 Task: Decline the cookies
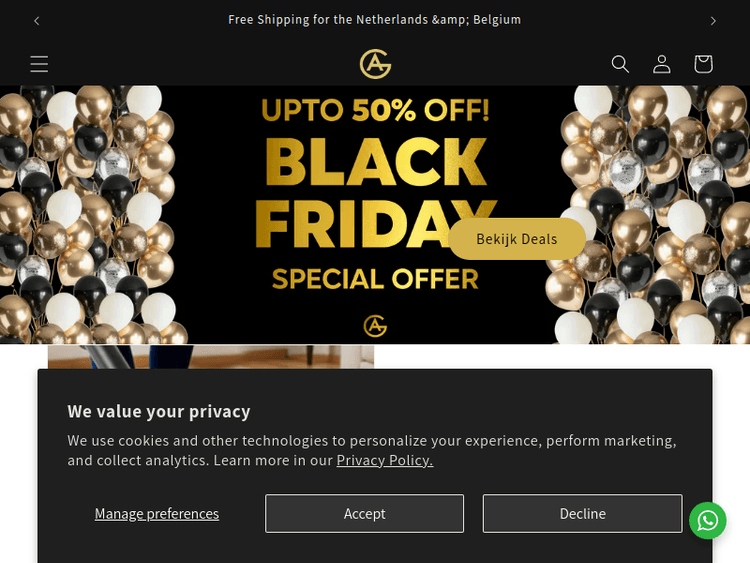[x=583, y=513]
